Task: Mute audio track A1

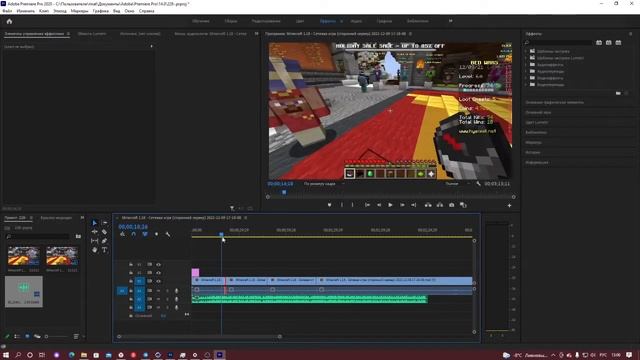Action: [158, 291]
